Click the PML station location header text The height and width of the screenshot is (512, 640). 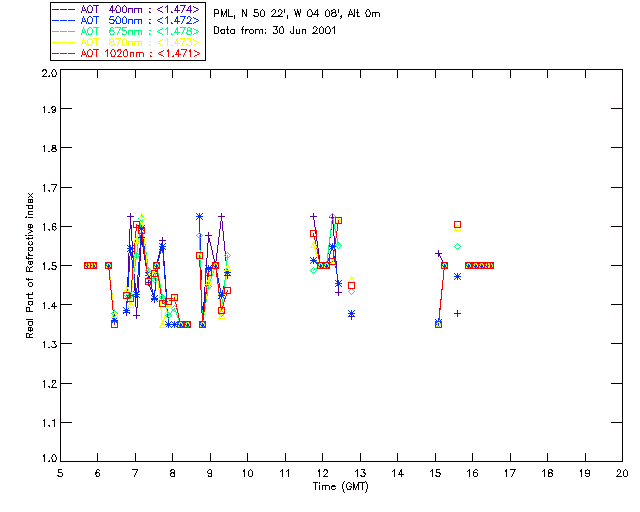pos(297,14)
